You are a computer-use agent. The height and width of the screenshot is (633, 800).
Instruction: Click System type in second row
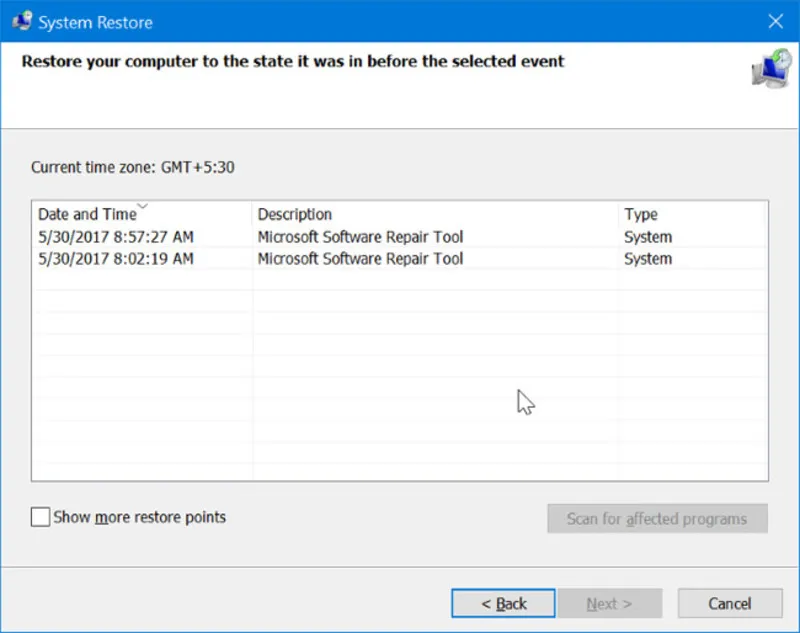point(648,259)
